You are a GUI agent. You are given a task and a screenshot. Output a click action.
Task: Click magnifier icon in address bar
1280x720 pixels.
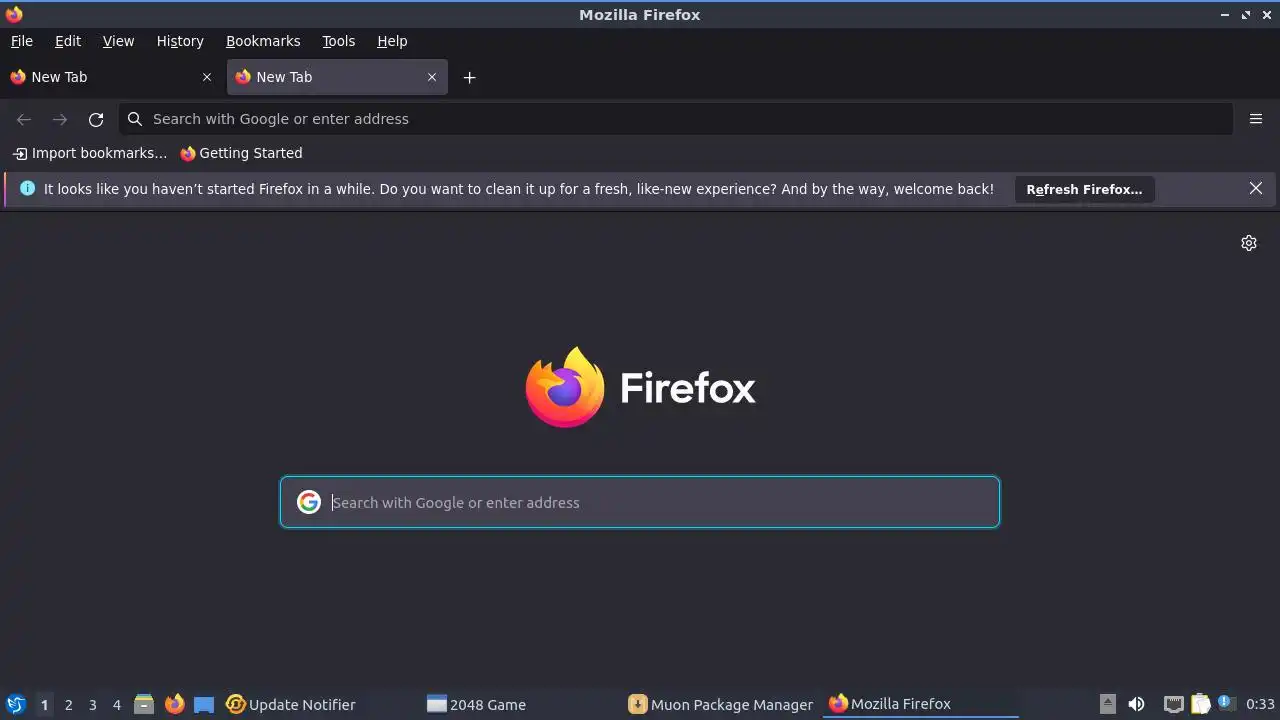(x=135, y=119)
